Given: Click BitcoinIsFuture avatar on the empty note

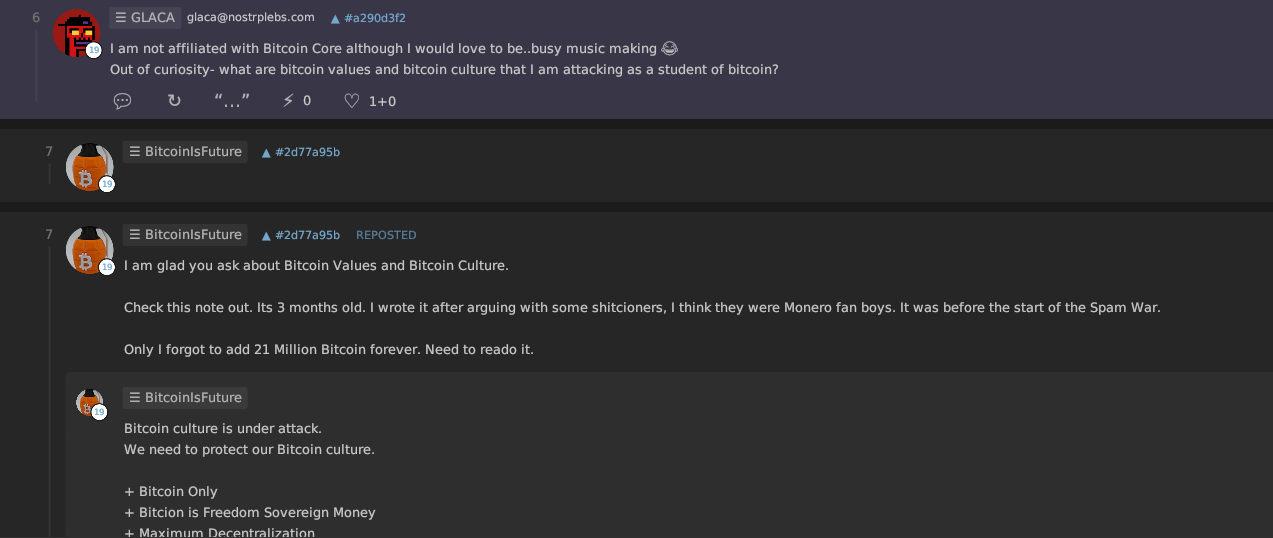Looking at the screenshot, I should pos(89,166).
